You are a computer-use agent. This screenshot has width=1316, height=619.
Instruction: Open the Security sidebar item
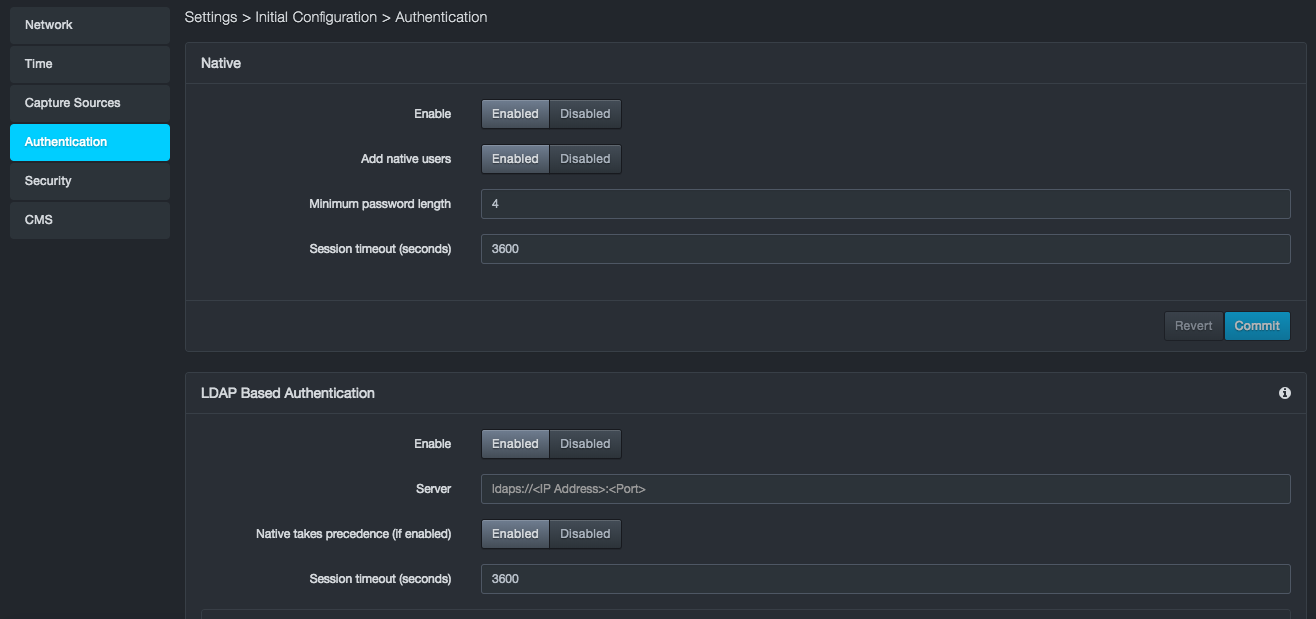pos(90,181)
